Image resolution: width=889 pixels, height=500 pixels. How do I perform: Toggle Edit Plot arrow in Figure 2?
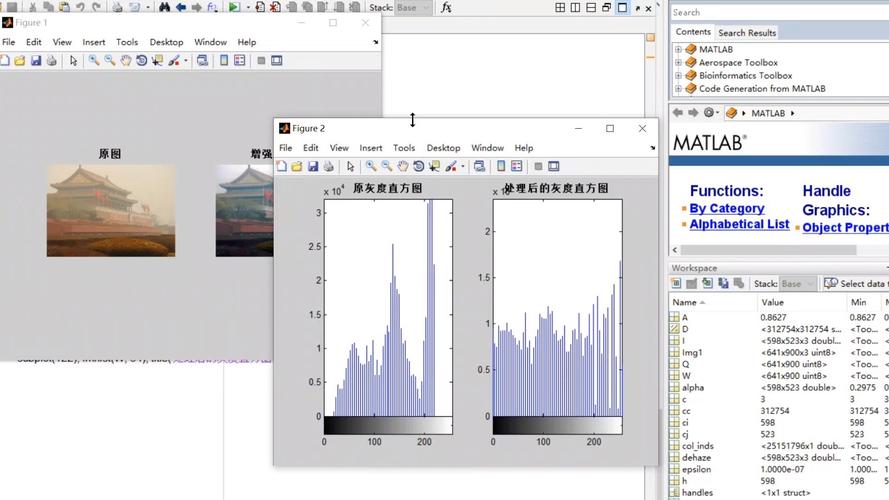pos(350,166)
